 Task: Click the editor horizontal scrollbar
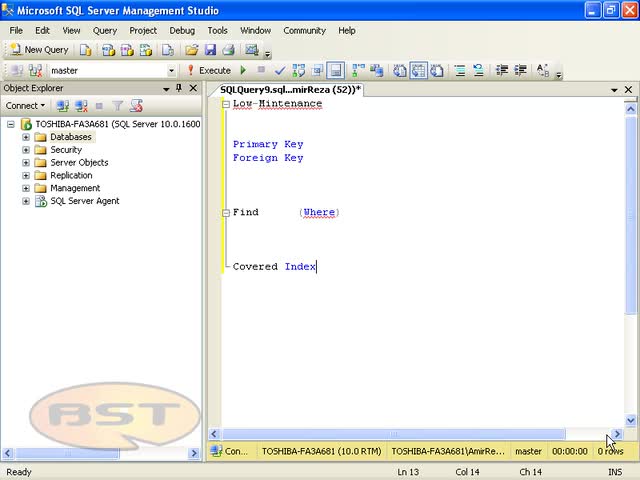click(393, 434)
